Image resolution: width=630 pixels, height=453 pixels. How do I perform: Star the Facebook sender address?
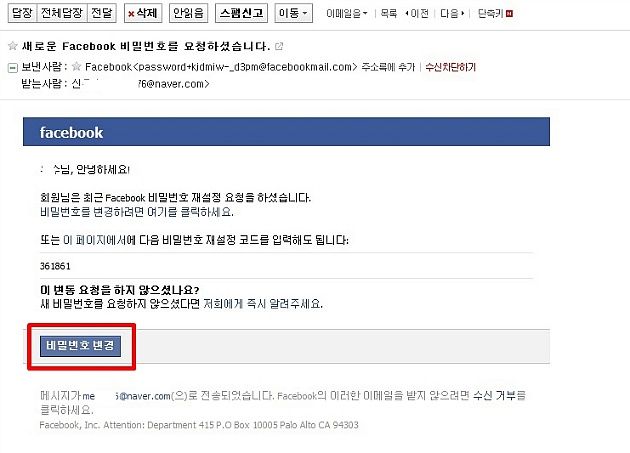[76, 66]
